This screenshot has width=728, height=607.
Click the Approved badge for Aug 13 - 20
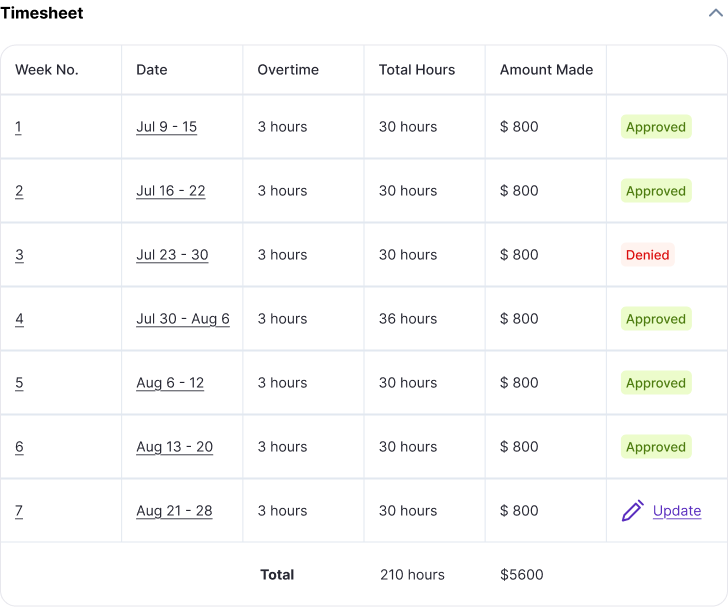click(656, 447)
